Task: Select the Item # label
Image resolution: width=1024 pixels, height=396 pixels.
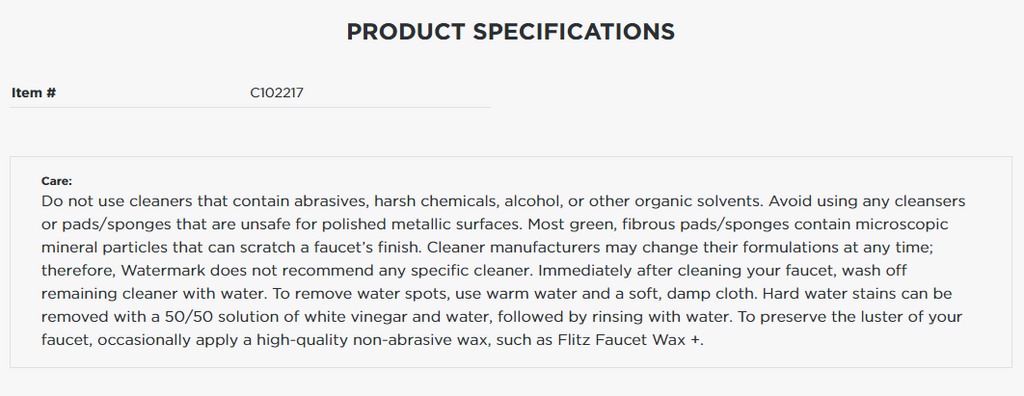Action: coord(33,93)
